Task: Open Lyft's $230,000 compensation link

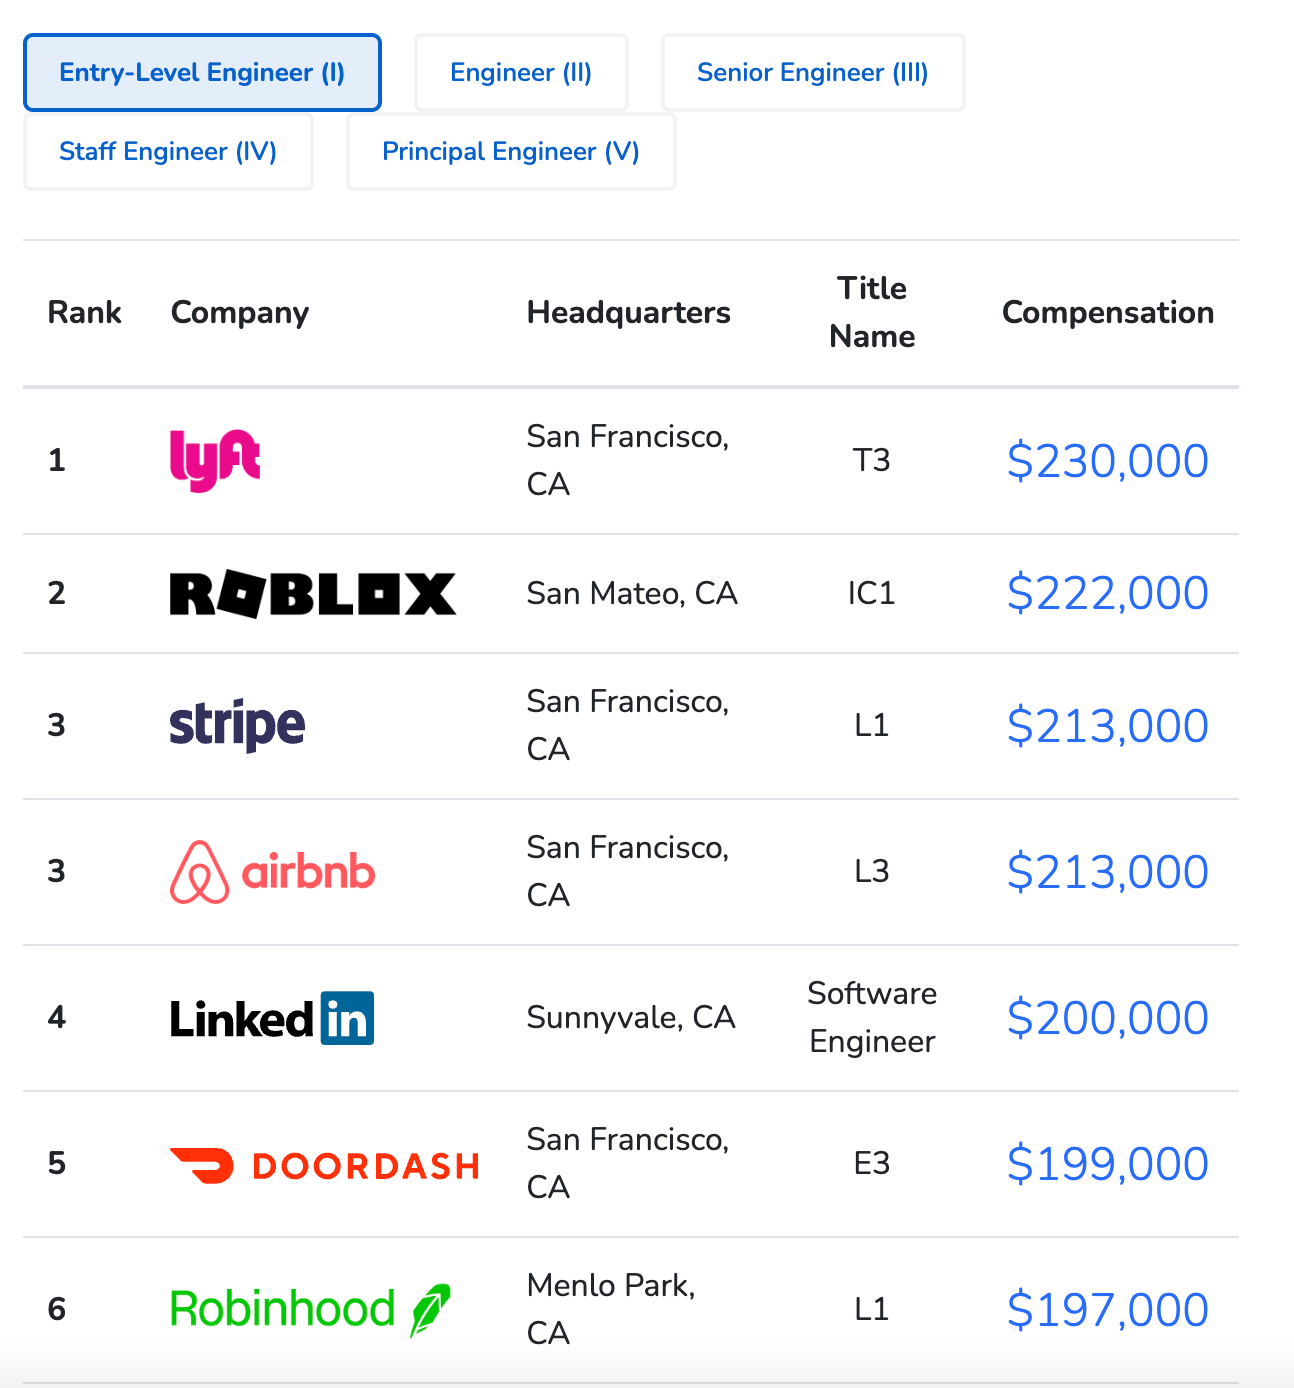Action: [1107, 461]
